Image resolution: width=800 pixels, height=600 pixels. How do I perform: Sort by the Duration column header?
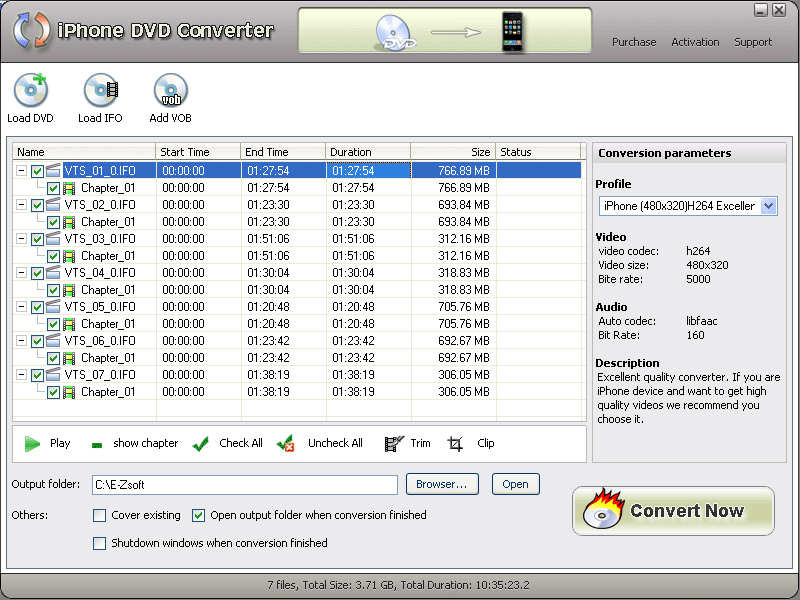click(x=368, y=152)
